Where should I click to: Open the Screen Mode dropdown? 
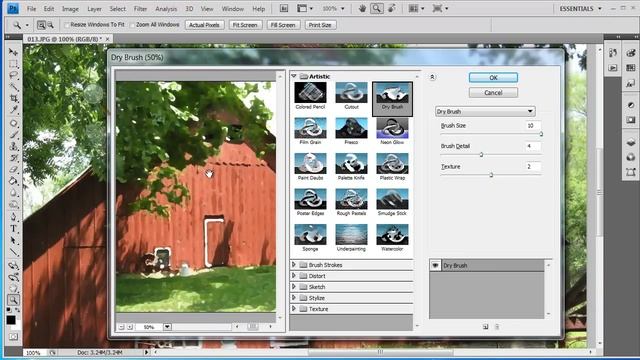click(440, 9)
